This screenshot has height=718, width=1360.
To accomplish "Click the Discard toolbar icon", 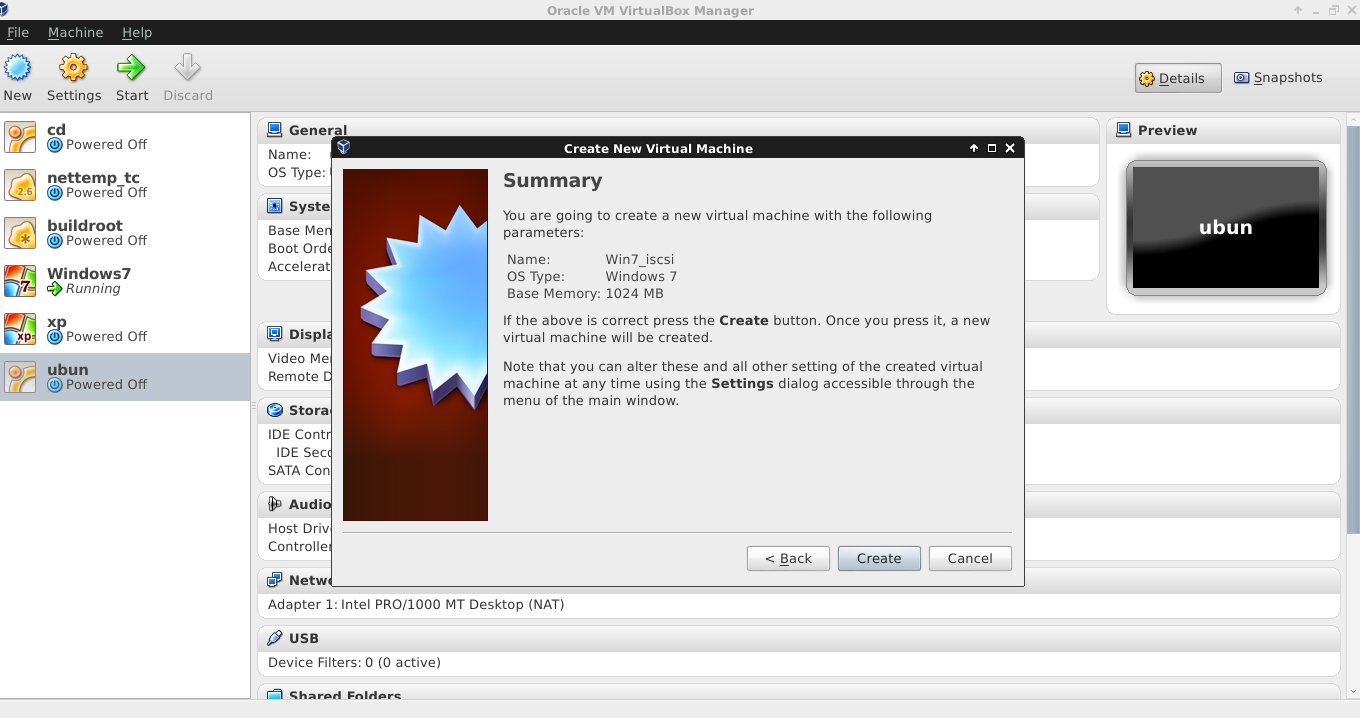I will coord(188,68).
